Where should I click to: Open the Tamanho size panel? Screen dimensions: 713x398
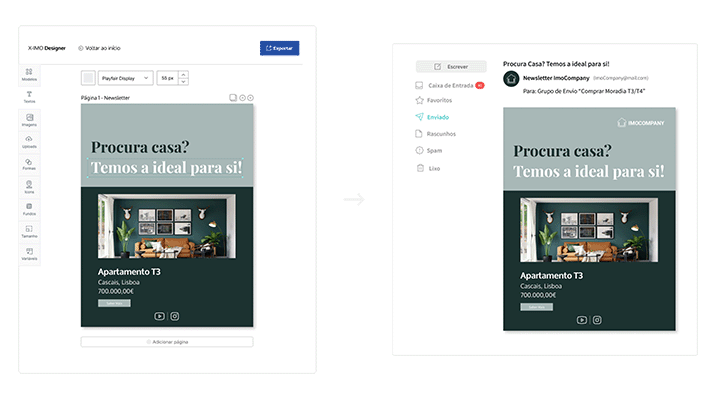29,232
